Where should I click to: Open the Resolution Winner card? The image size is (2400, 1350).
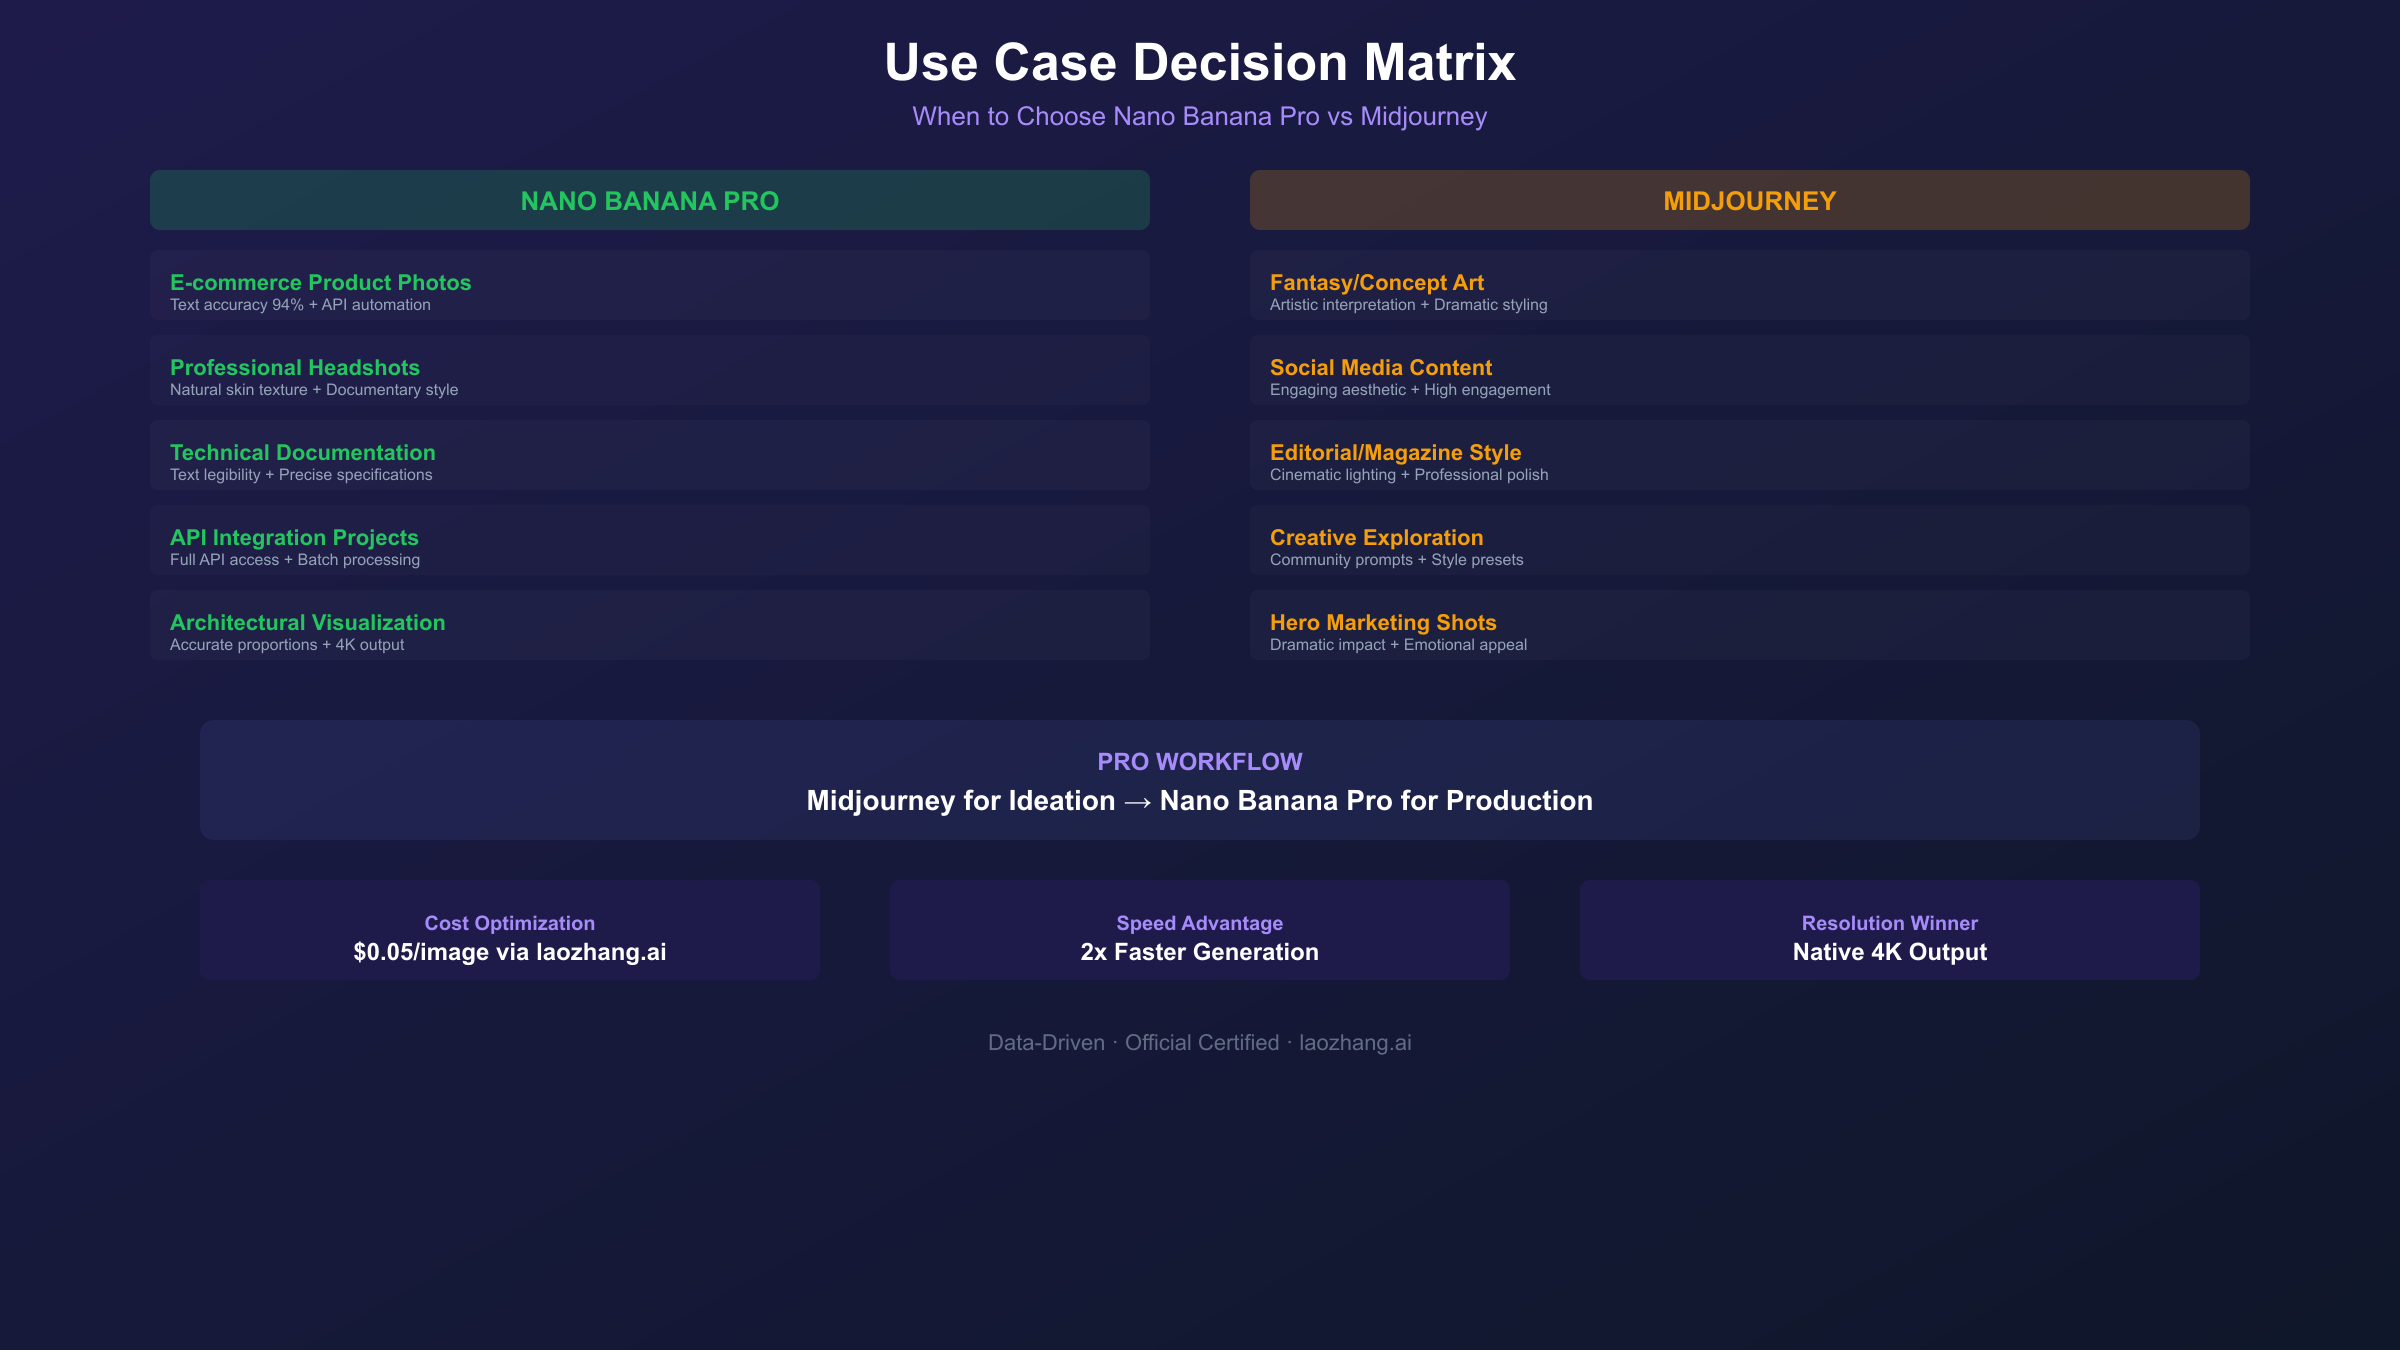pos(1889,929)
